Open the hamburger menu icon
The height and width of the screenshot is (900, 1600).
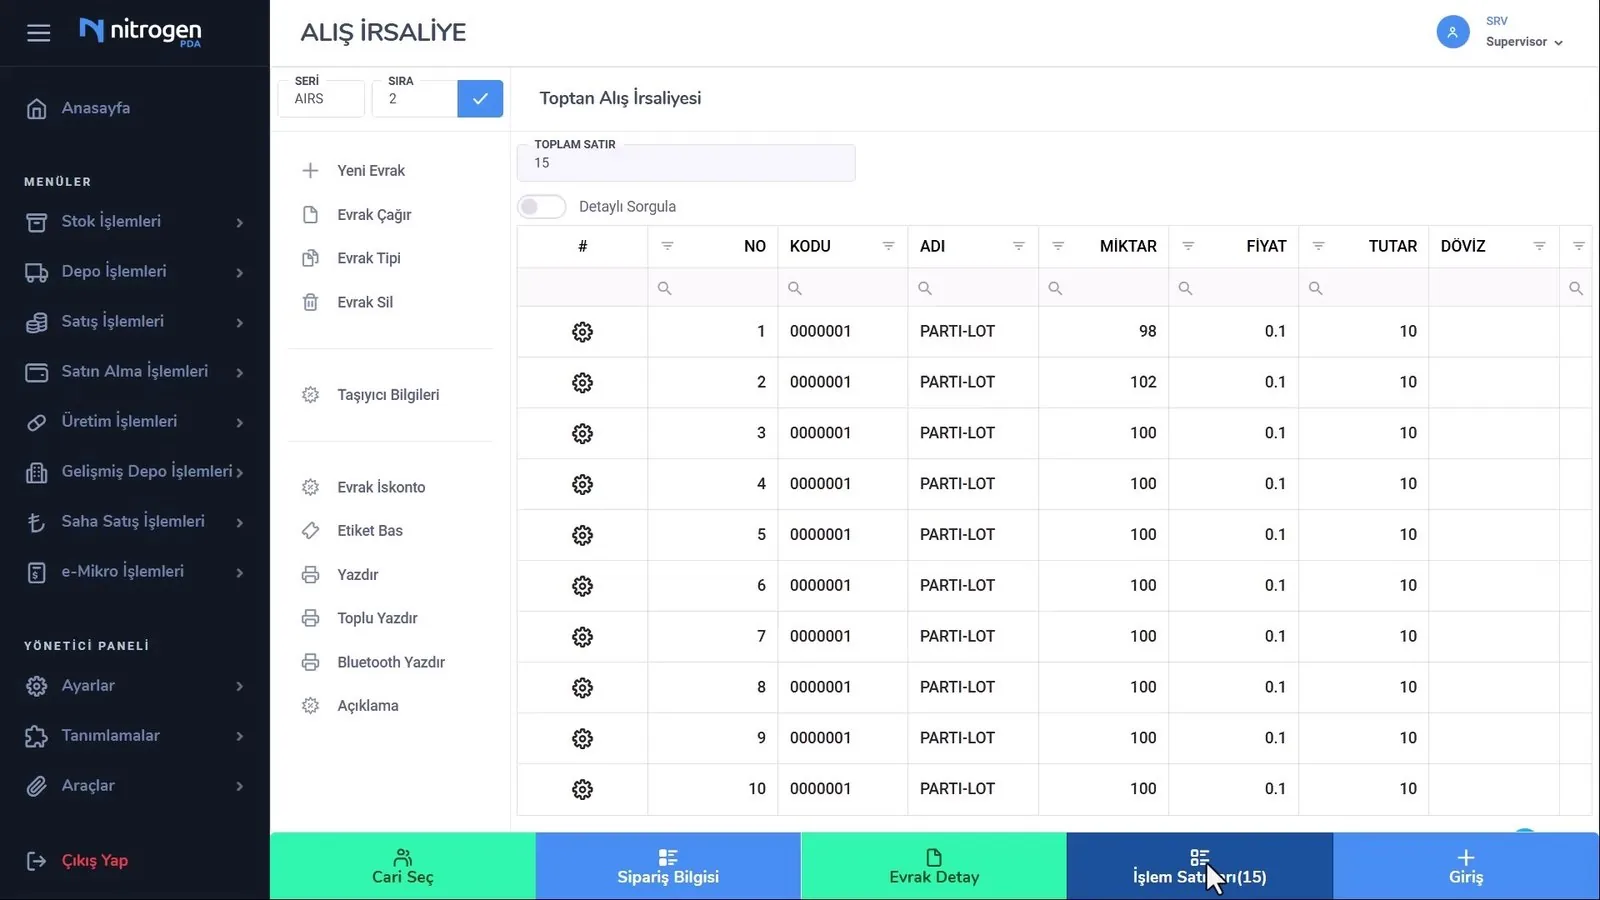38,33
